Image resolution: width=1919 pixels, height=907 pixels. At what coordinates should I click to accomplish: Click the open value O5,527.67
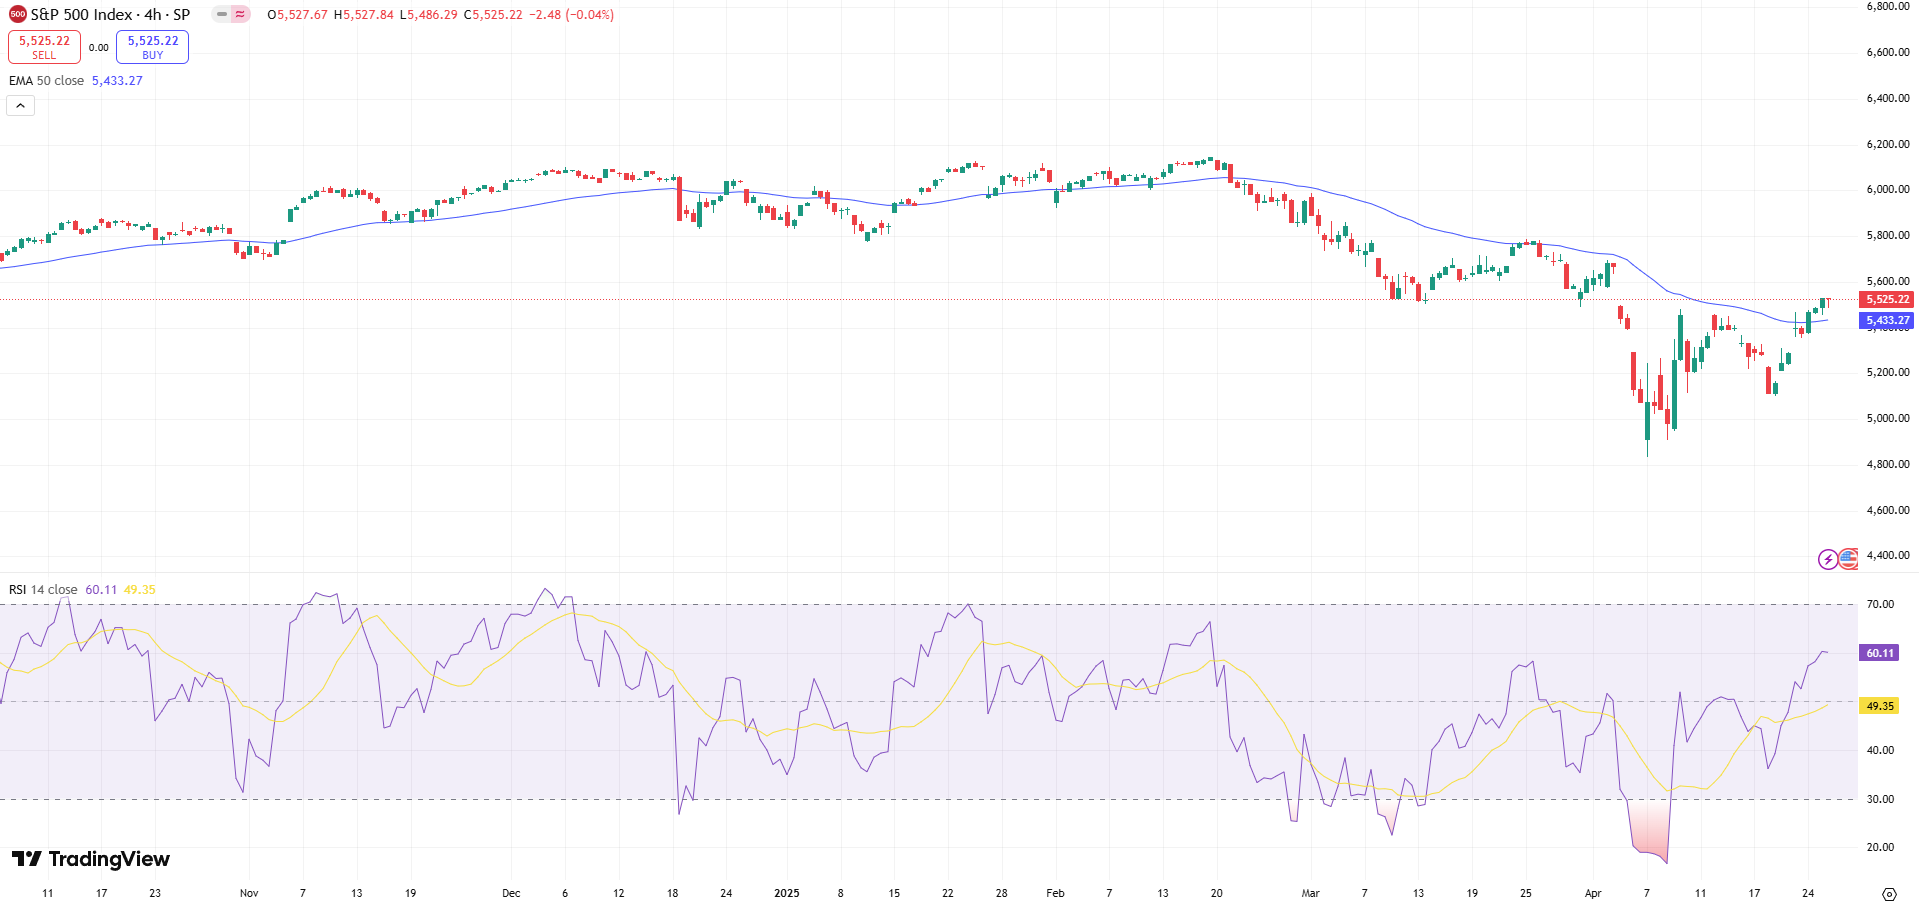297,15
